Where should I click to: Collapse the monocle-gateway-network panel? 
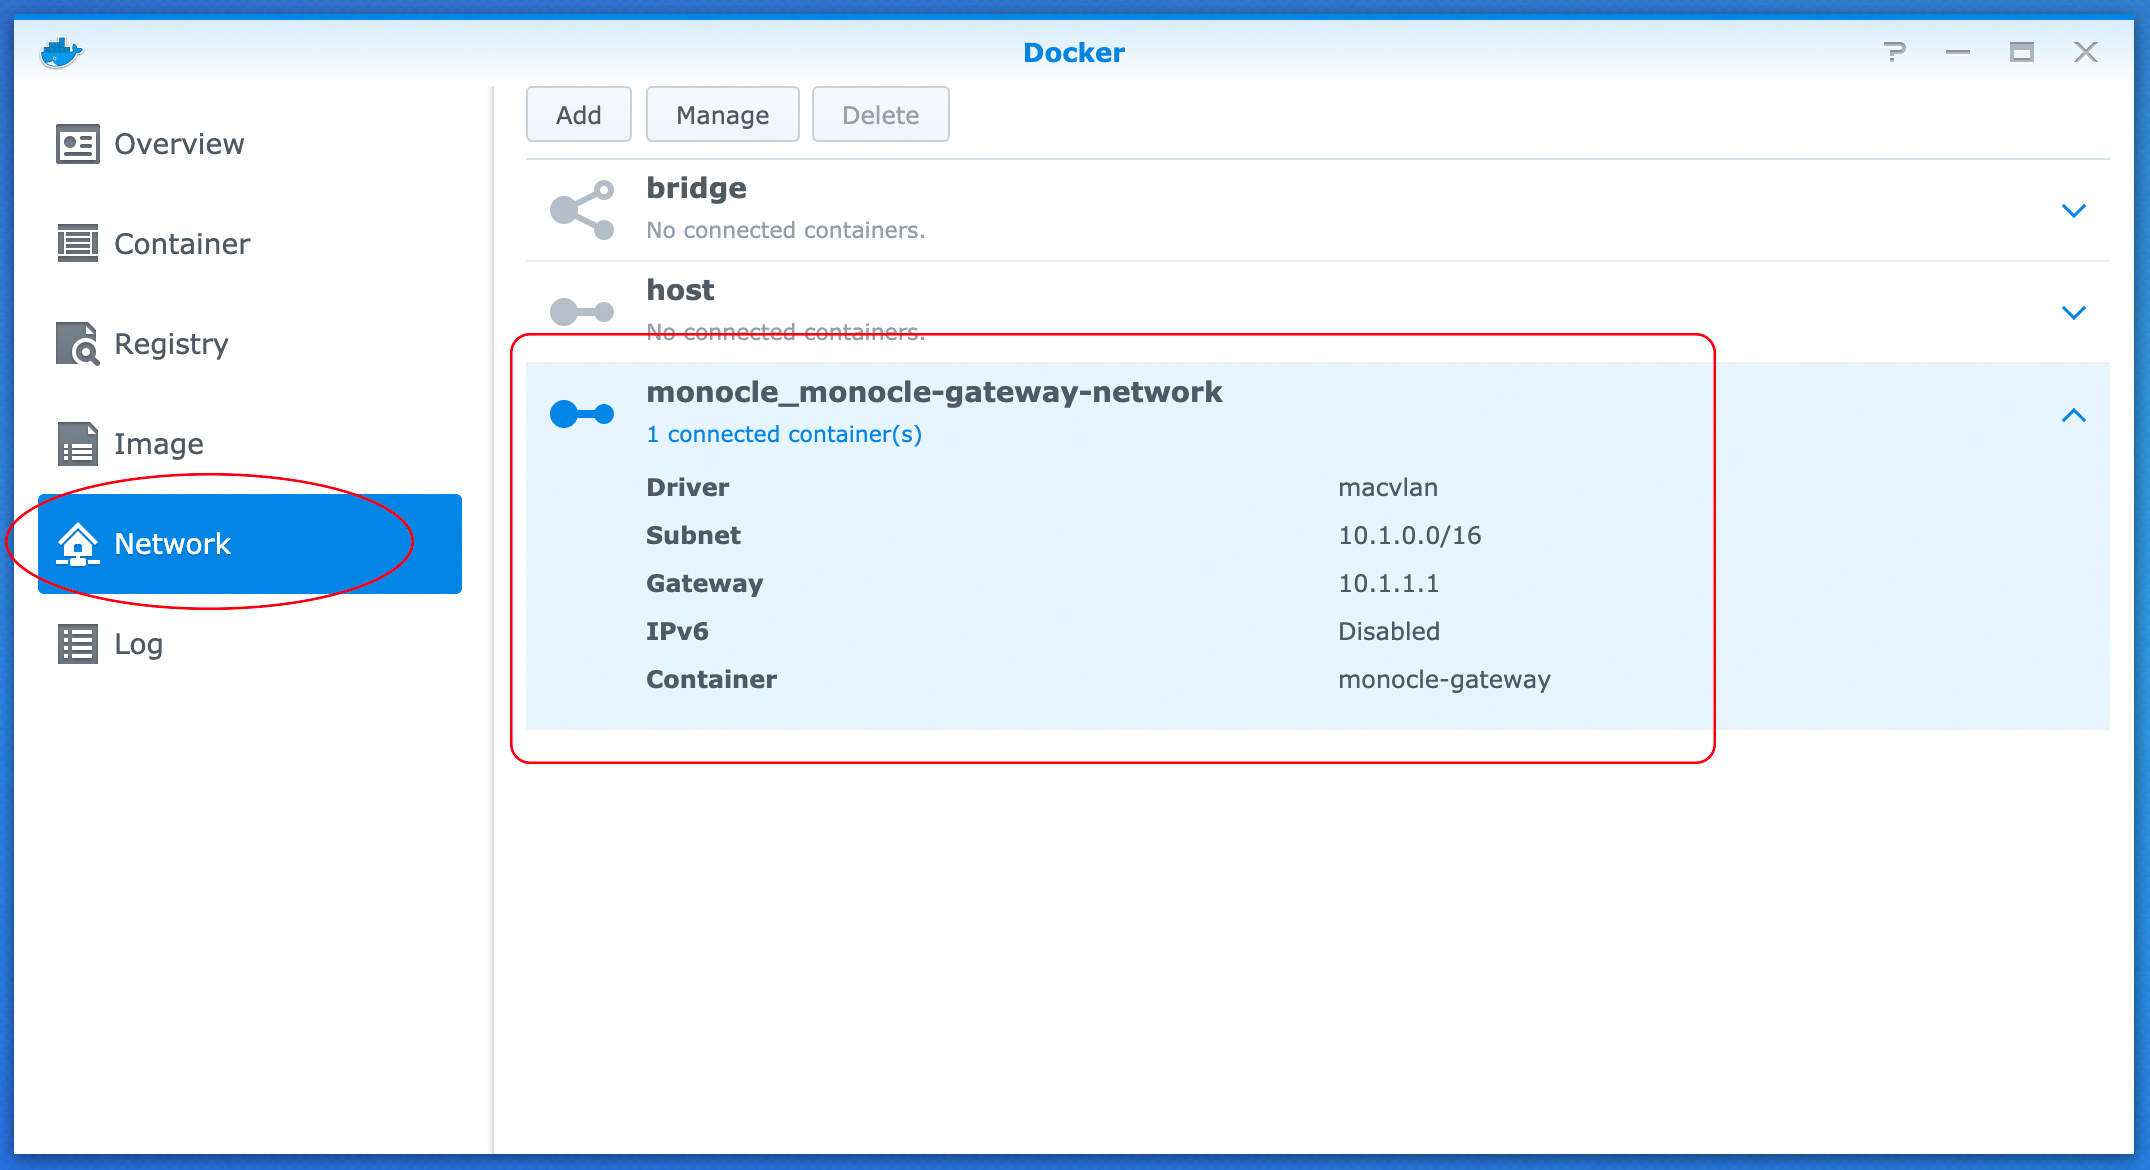(2074, 415)
